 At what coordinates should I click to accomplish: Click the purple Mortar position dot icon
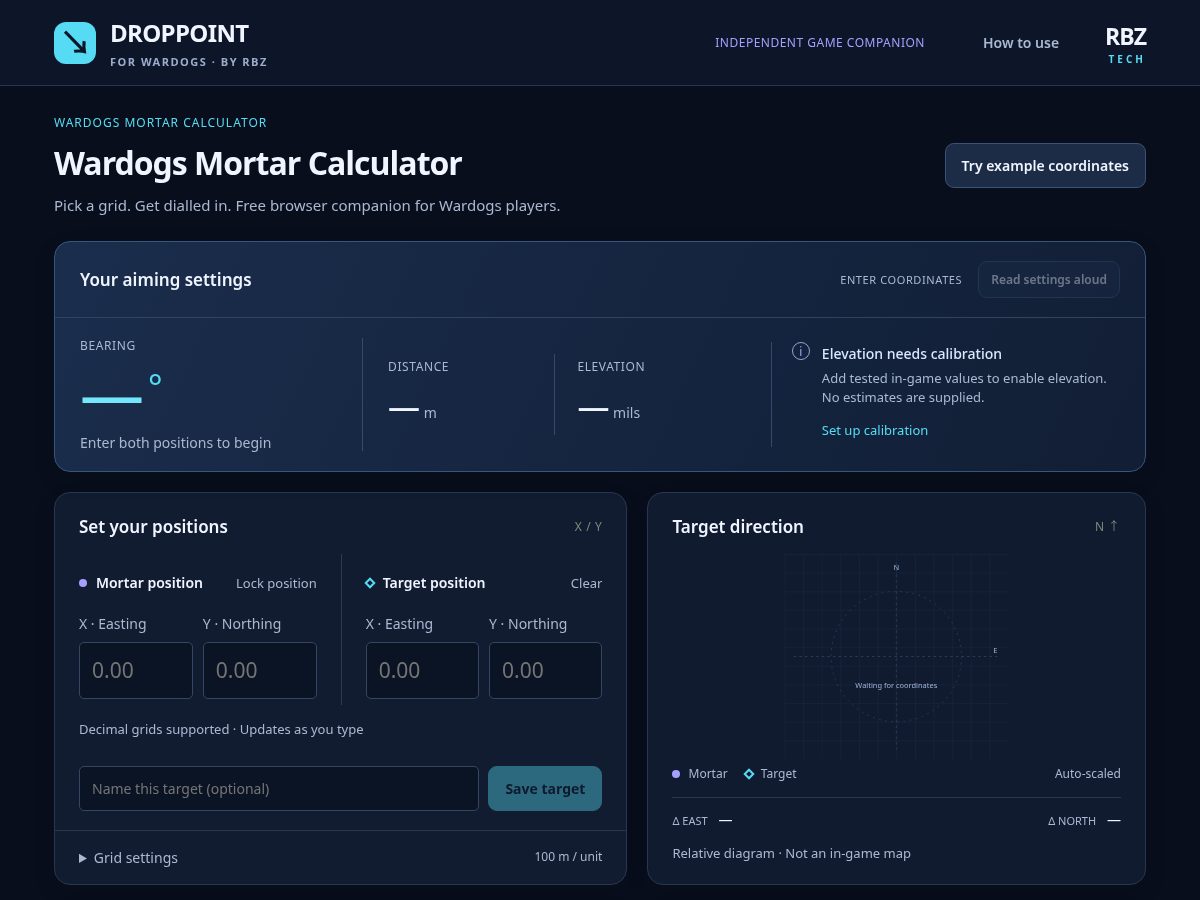pos(83,583)
